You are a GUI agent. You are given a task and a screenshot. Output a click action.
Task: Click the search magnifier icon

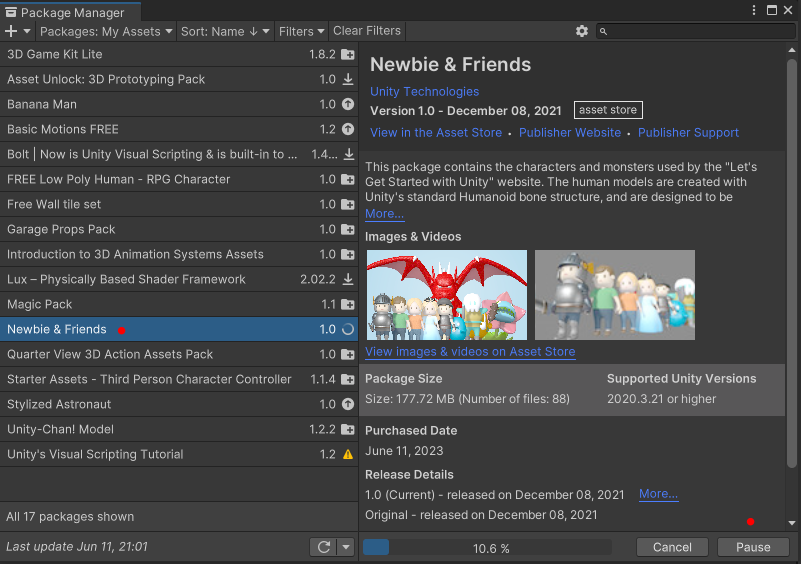click(603, 32)
